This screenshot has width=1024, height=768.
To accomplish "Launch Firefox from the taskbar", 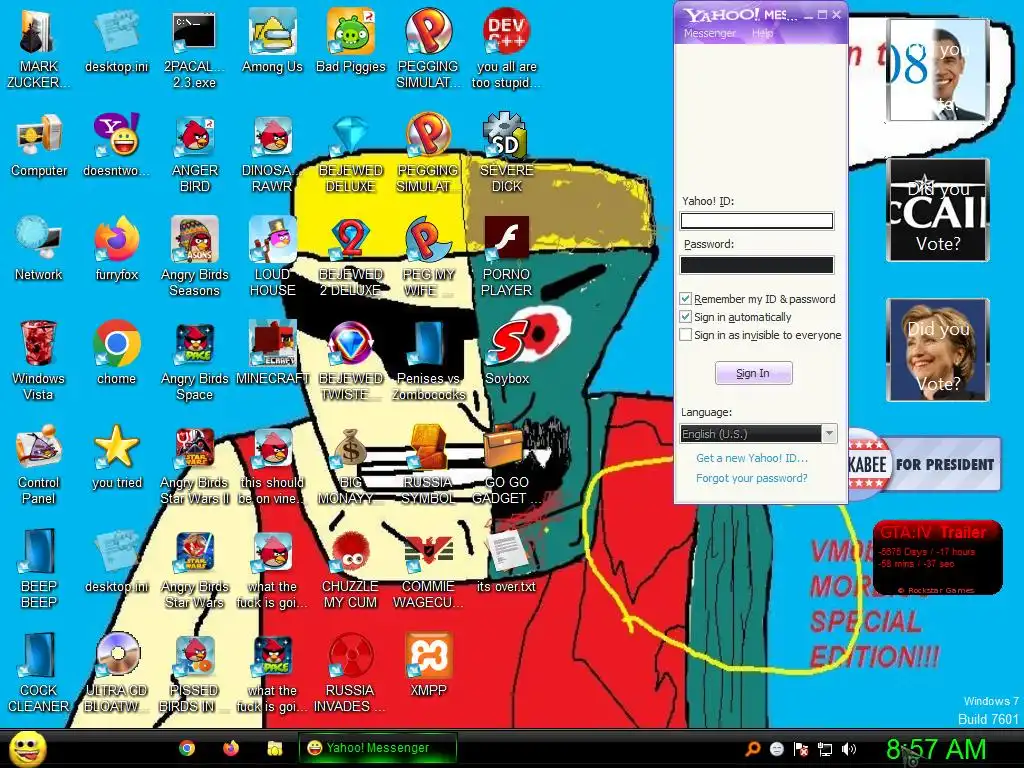I will coord(231,748).
